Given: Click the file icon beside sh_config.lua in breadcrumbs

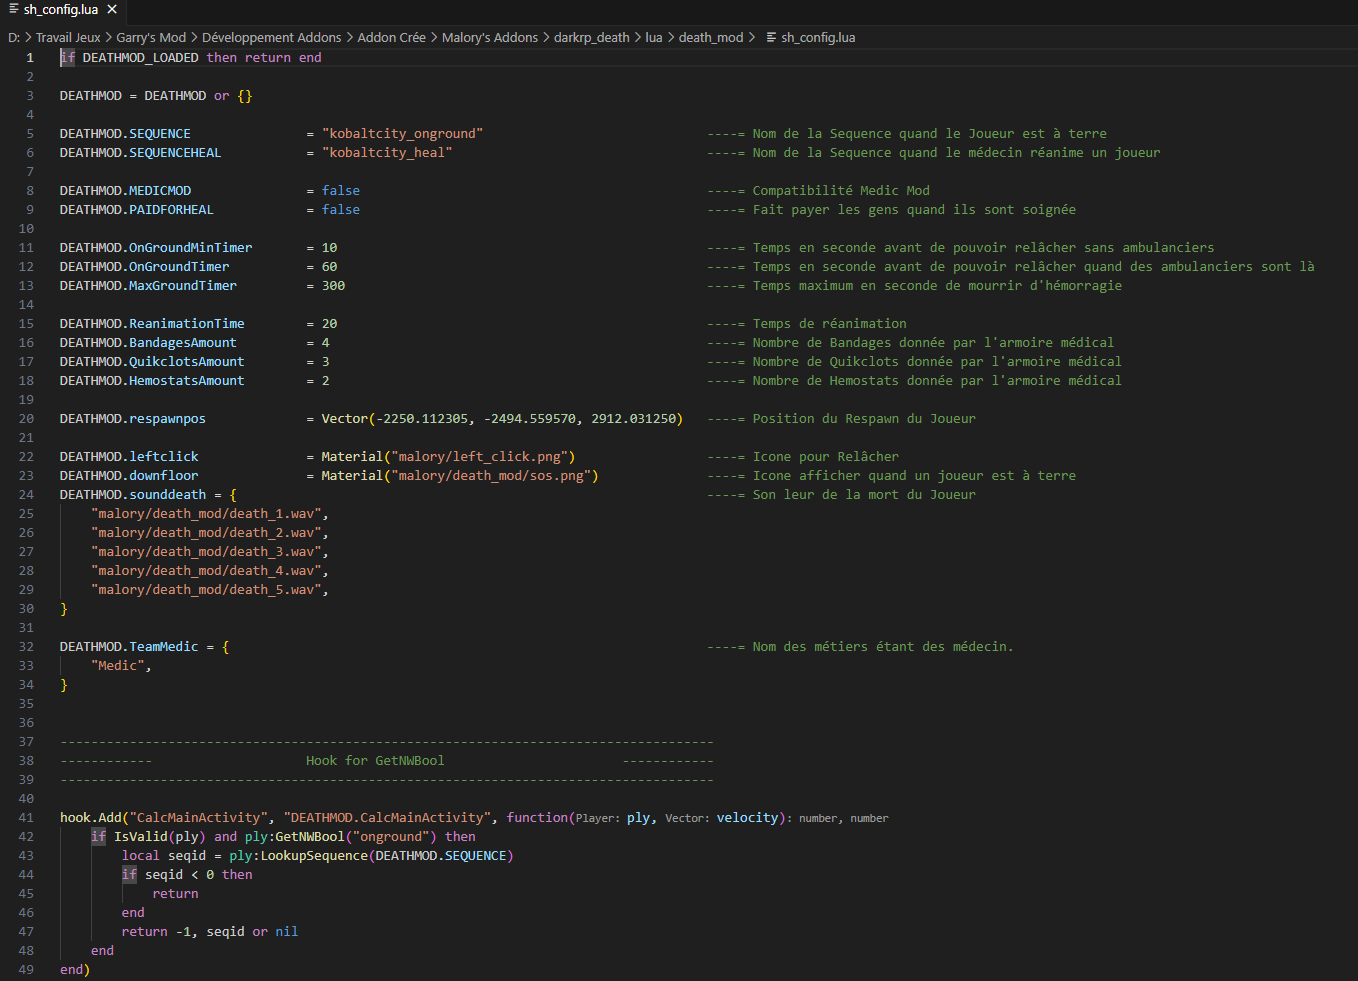Looking at the screenshot, I should [x=771, y=37].
